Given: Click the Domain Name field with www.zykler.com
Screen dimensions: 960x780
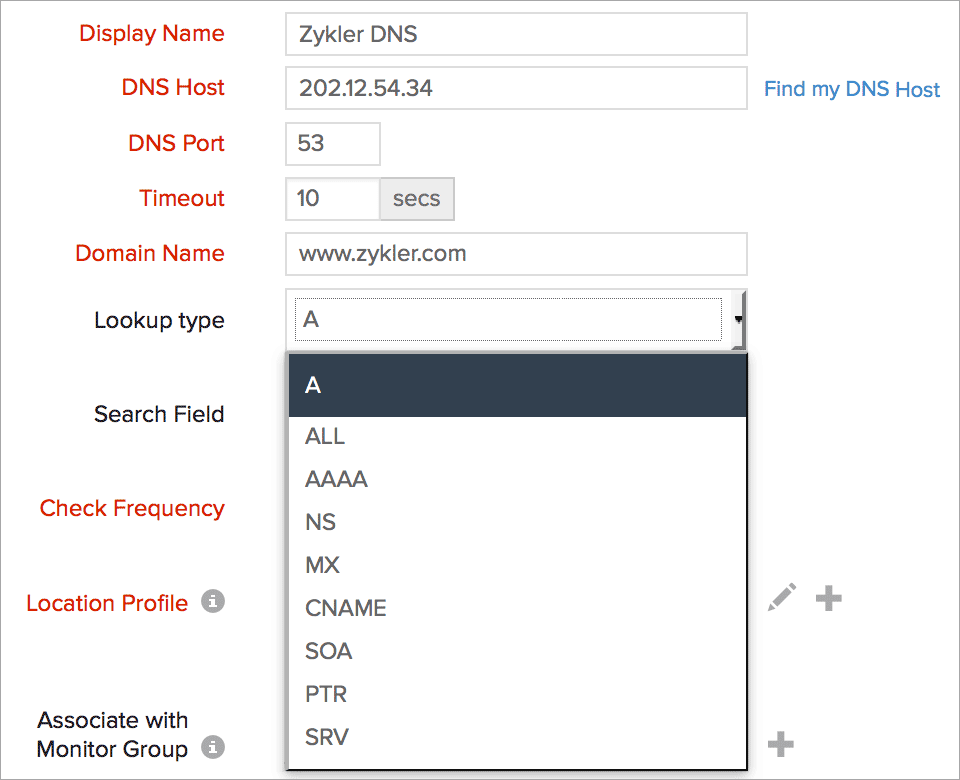Looking at the screenshot, I should (x=516, y=254).
